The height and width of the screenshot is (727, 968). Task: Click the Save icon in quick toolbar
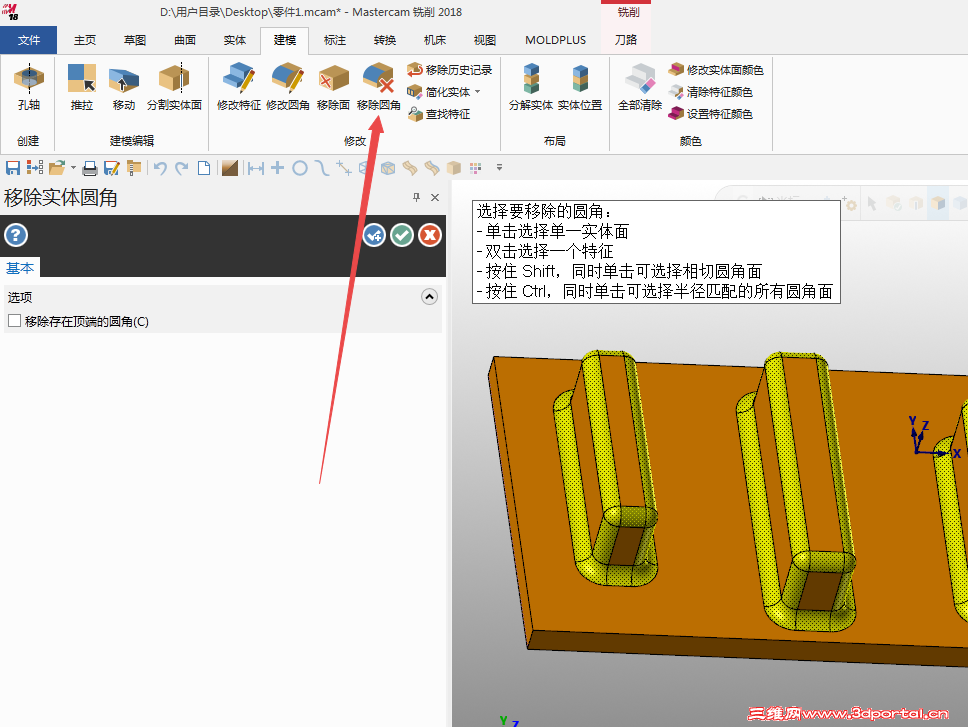12,168
